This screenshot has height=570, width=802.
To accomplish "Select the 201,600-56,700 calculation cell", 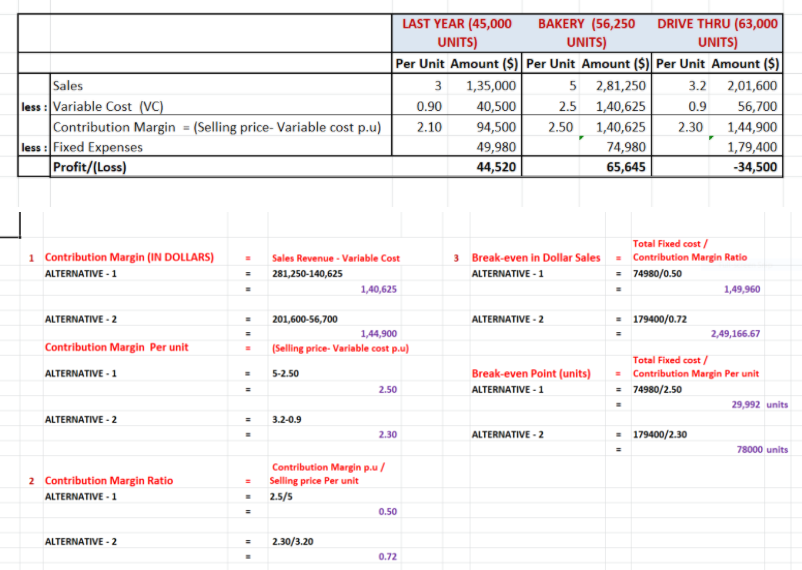I will (305, 319).
